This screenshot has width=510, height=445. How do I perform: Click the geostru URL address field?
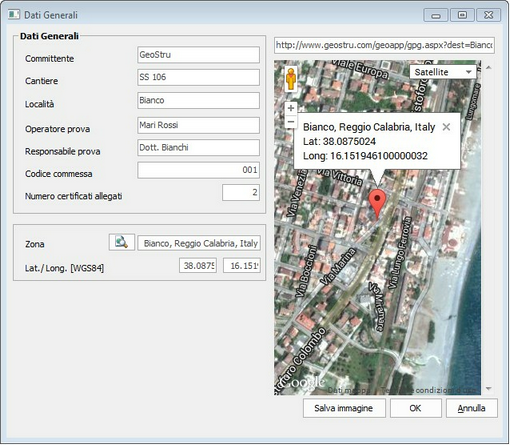384,45
